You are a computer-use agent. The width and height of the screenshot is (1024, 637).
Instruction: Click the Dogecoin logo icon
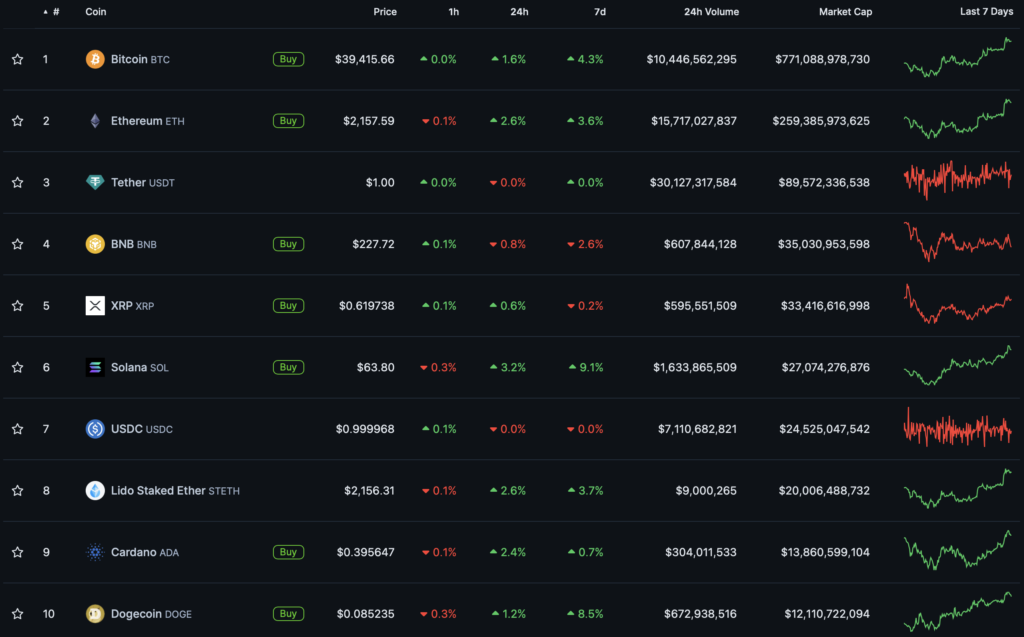point(95,614)
